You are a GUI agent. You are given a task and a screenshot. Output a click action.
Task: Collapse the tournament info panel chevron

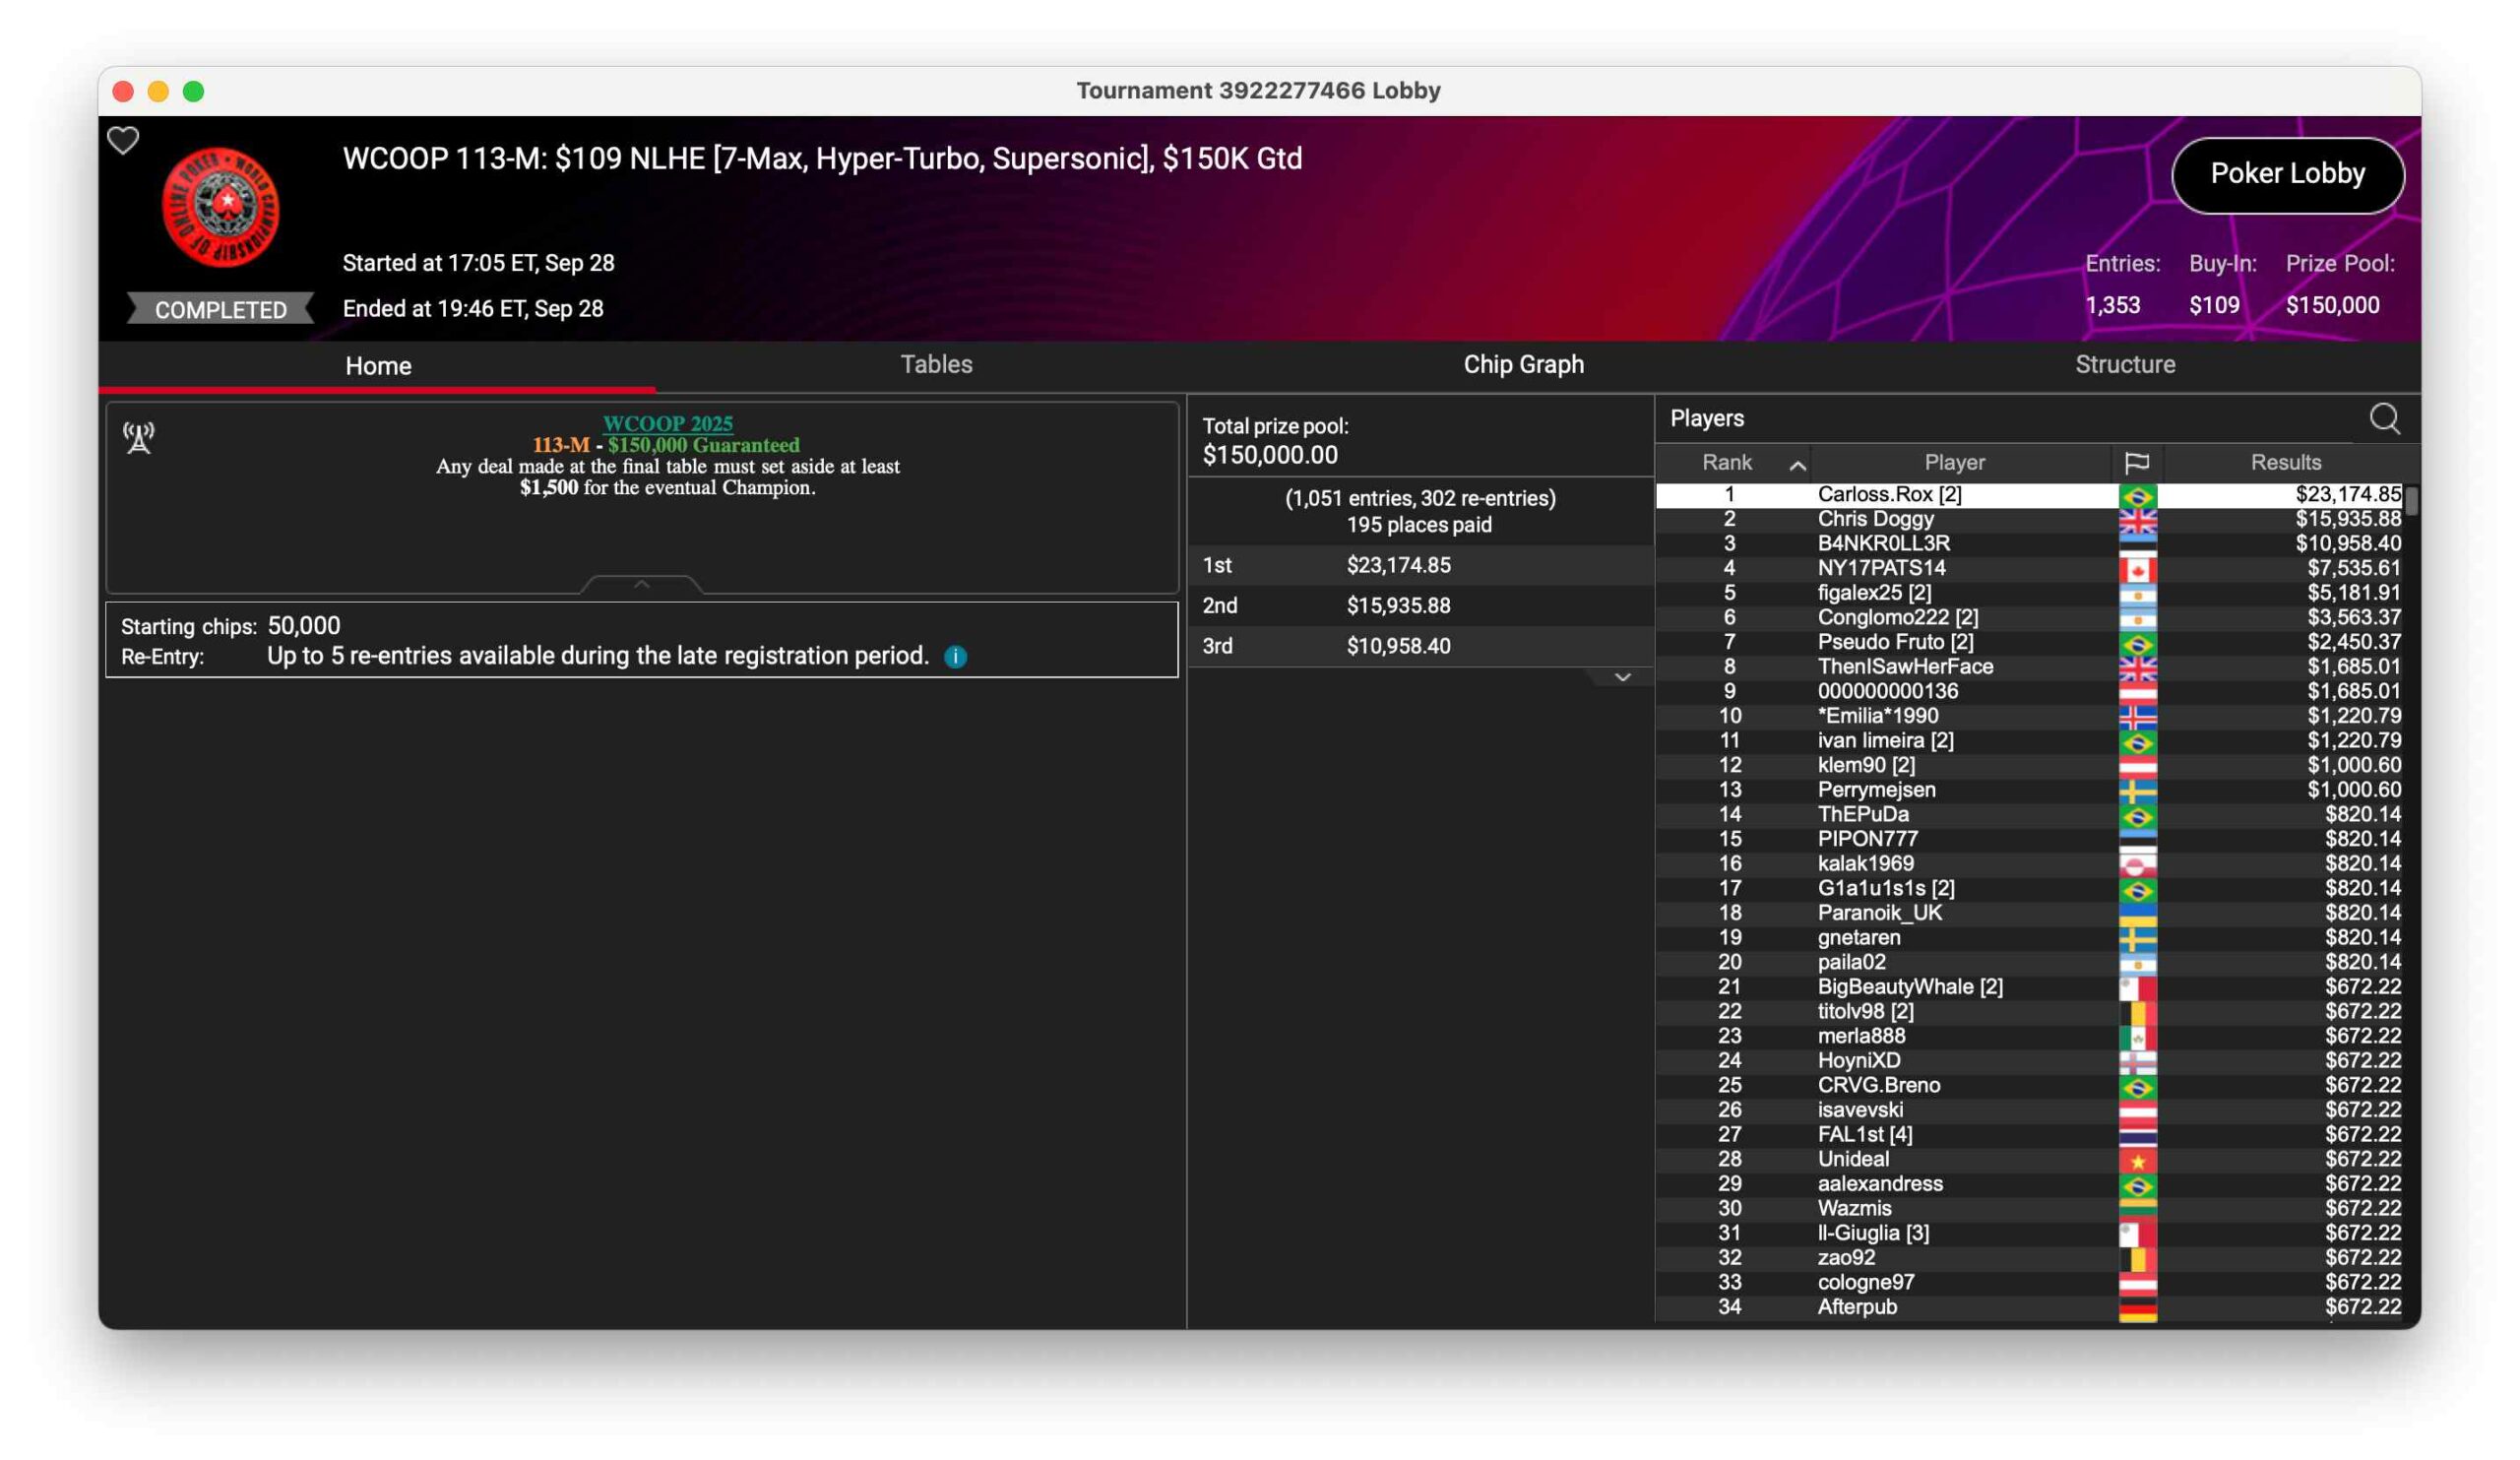(x=642, y=584)
